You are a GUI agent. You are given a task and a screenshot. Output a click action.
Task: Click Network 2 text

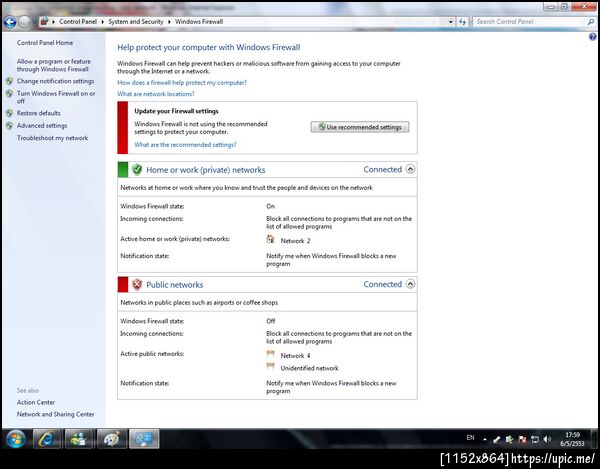295,241
